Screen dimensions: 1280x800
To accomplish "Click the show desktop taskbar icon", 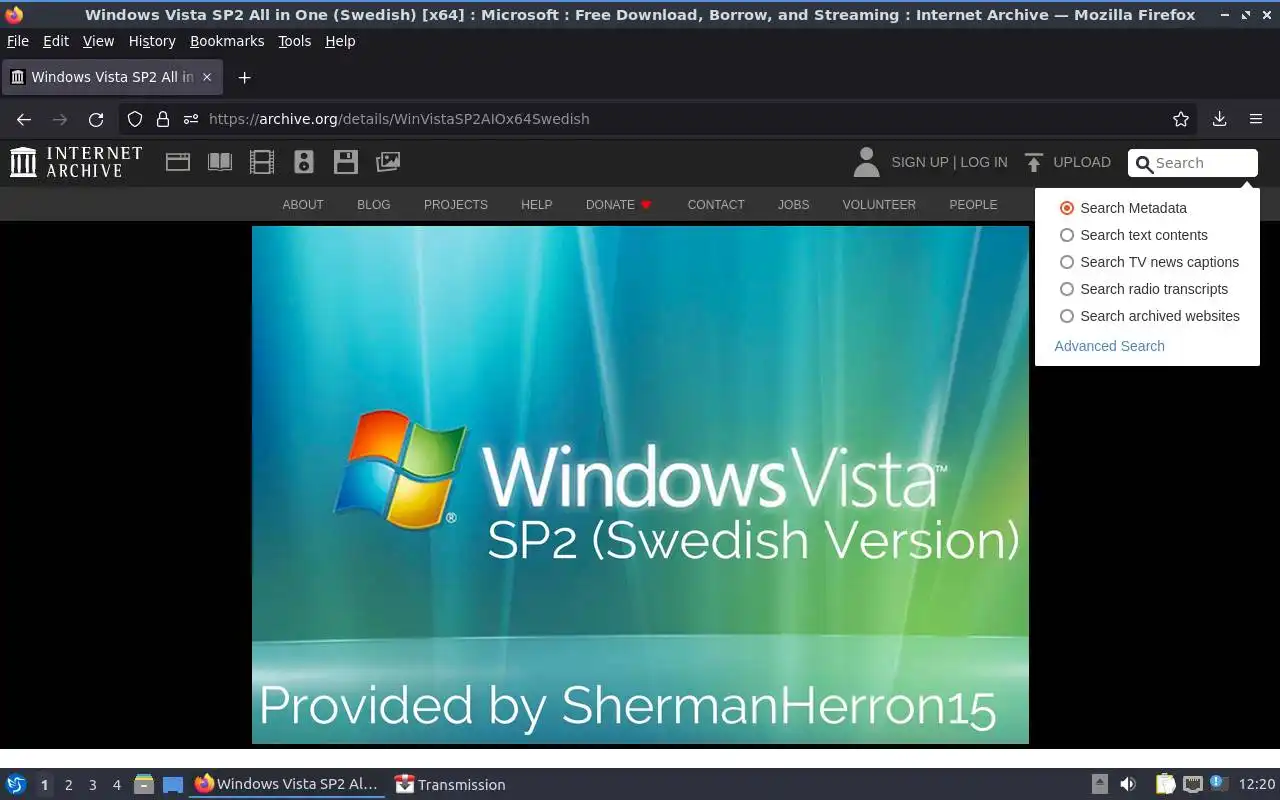I will point(173,785).
